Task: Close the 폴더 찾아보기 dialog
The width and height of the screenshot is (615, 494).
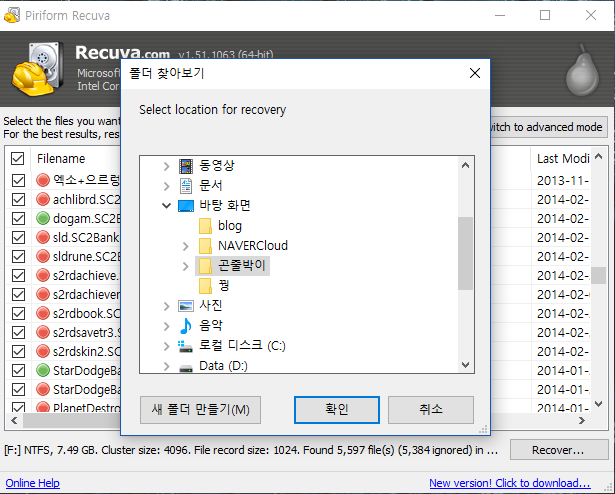Action: pyautogui.click(x=475, y=73)
